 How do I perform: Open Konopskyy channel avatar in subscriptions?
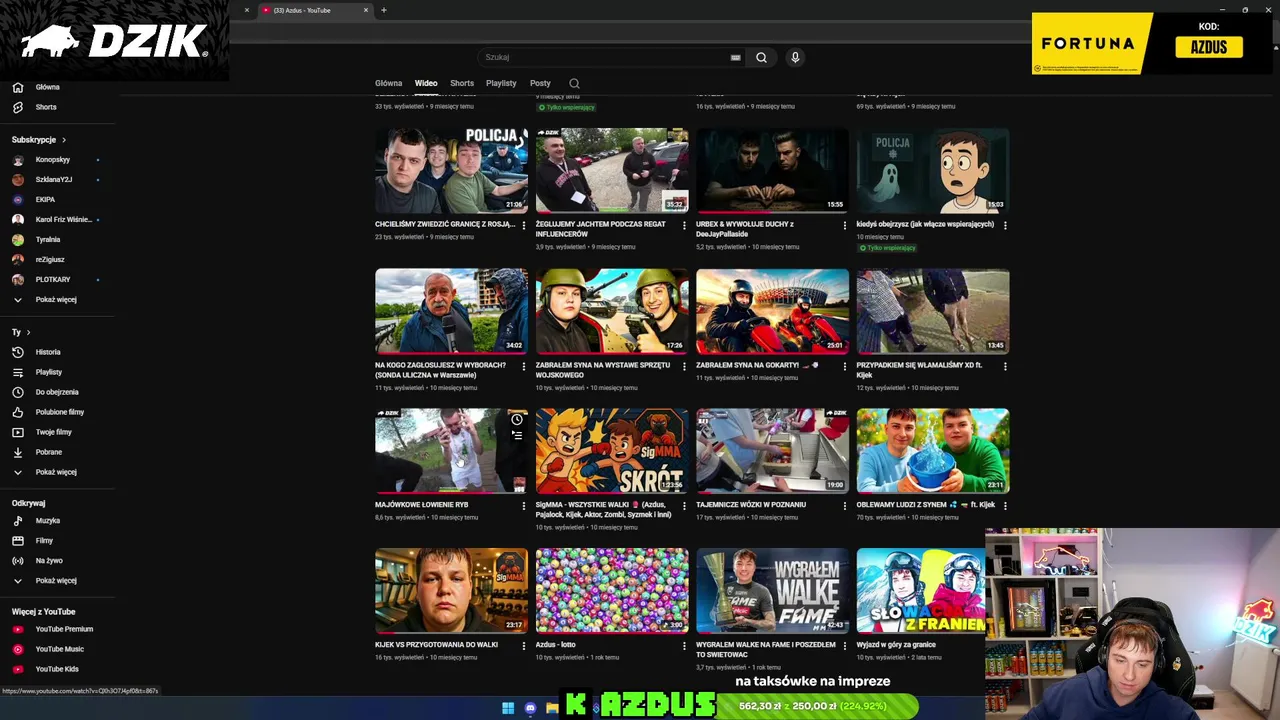point(17,160)
